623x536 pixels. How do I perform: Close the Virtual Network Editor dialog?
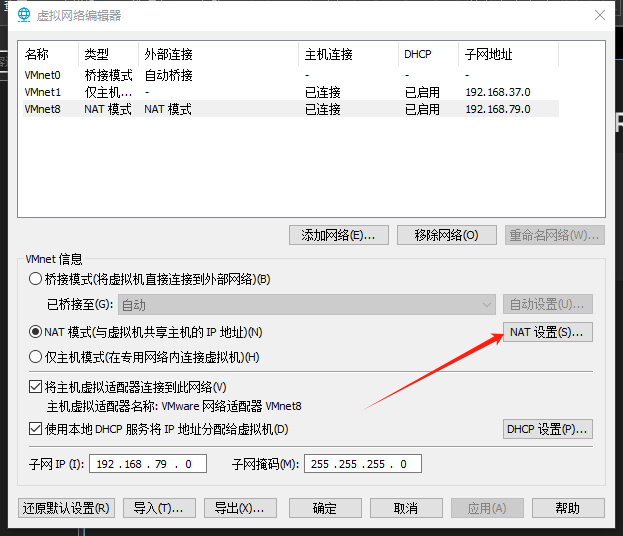point(600,15)
